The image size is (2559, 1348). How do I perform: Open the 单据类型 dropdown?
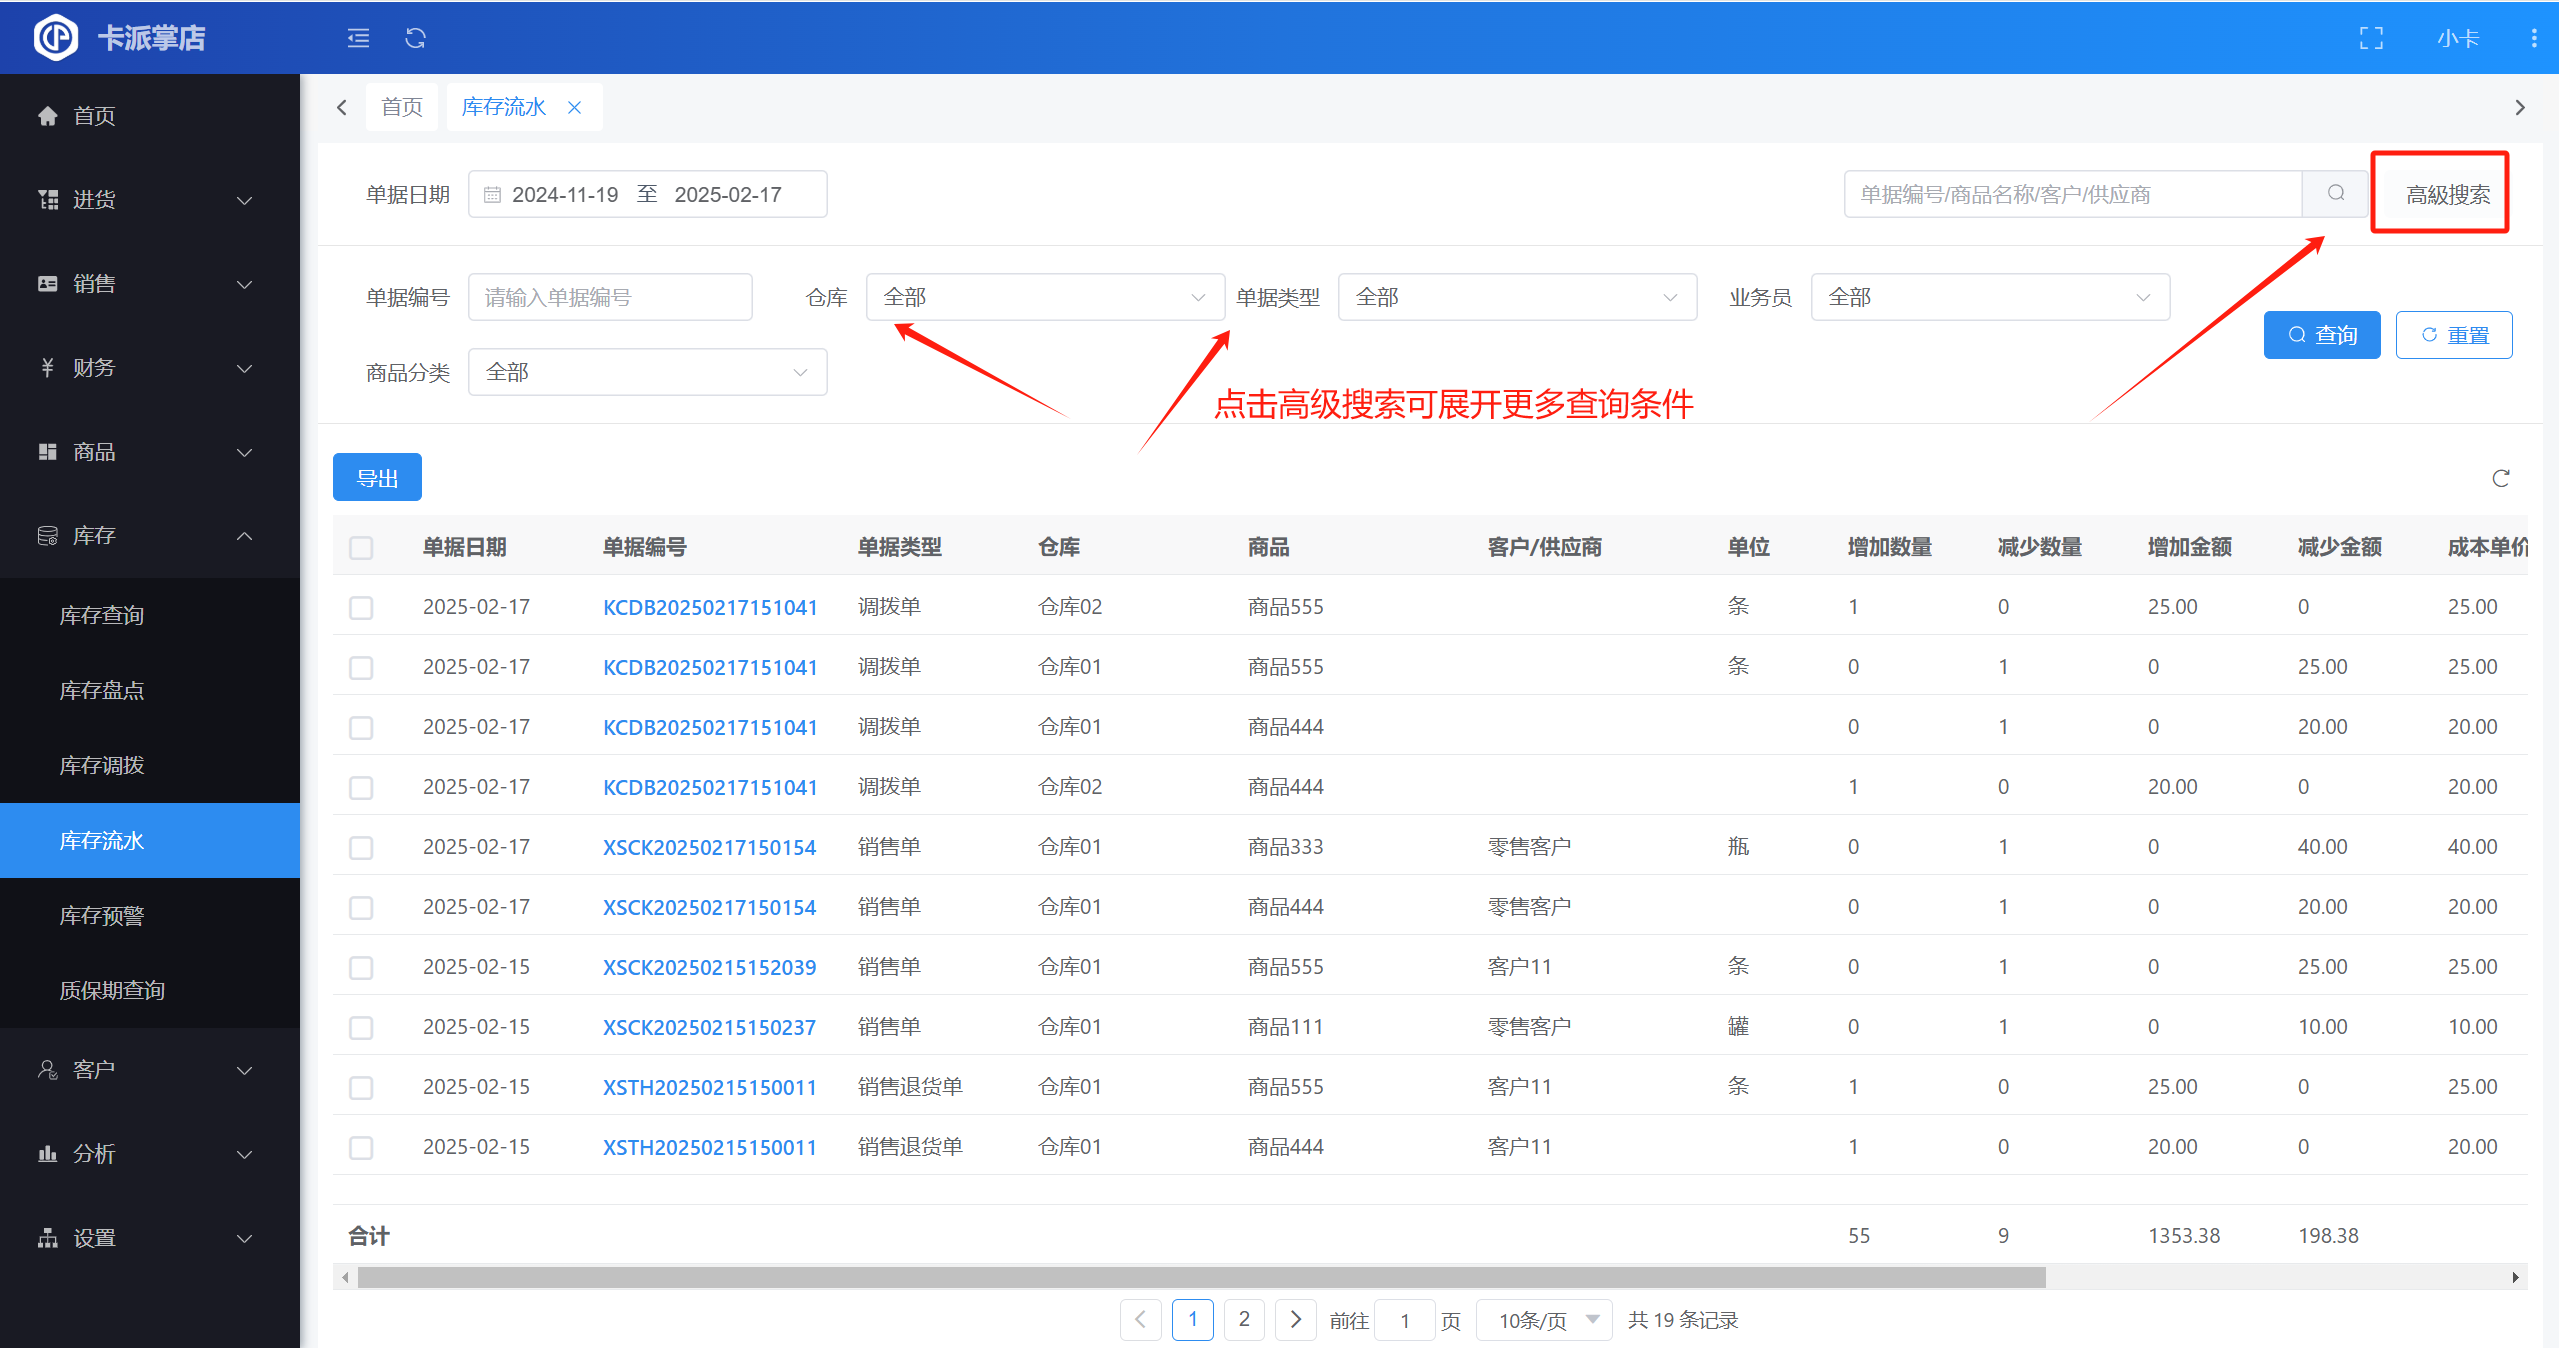point(1516,297)
